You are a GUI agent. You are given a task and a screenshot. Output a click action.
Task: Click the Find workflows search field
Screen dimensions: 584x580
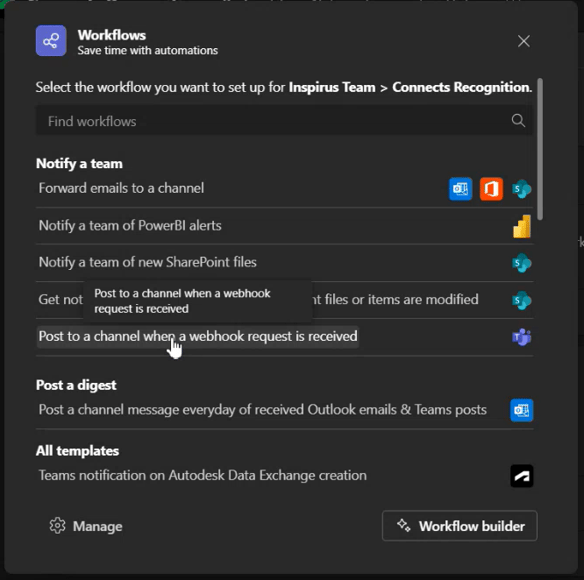(285, 121)
